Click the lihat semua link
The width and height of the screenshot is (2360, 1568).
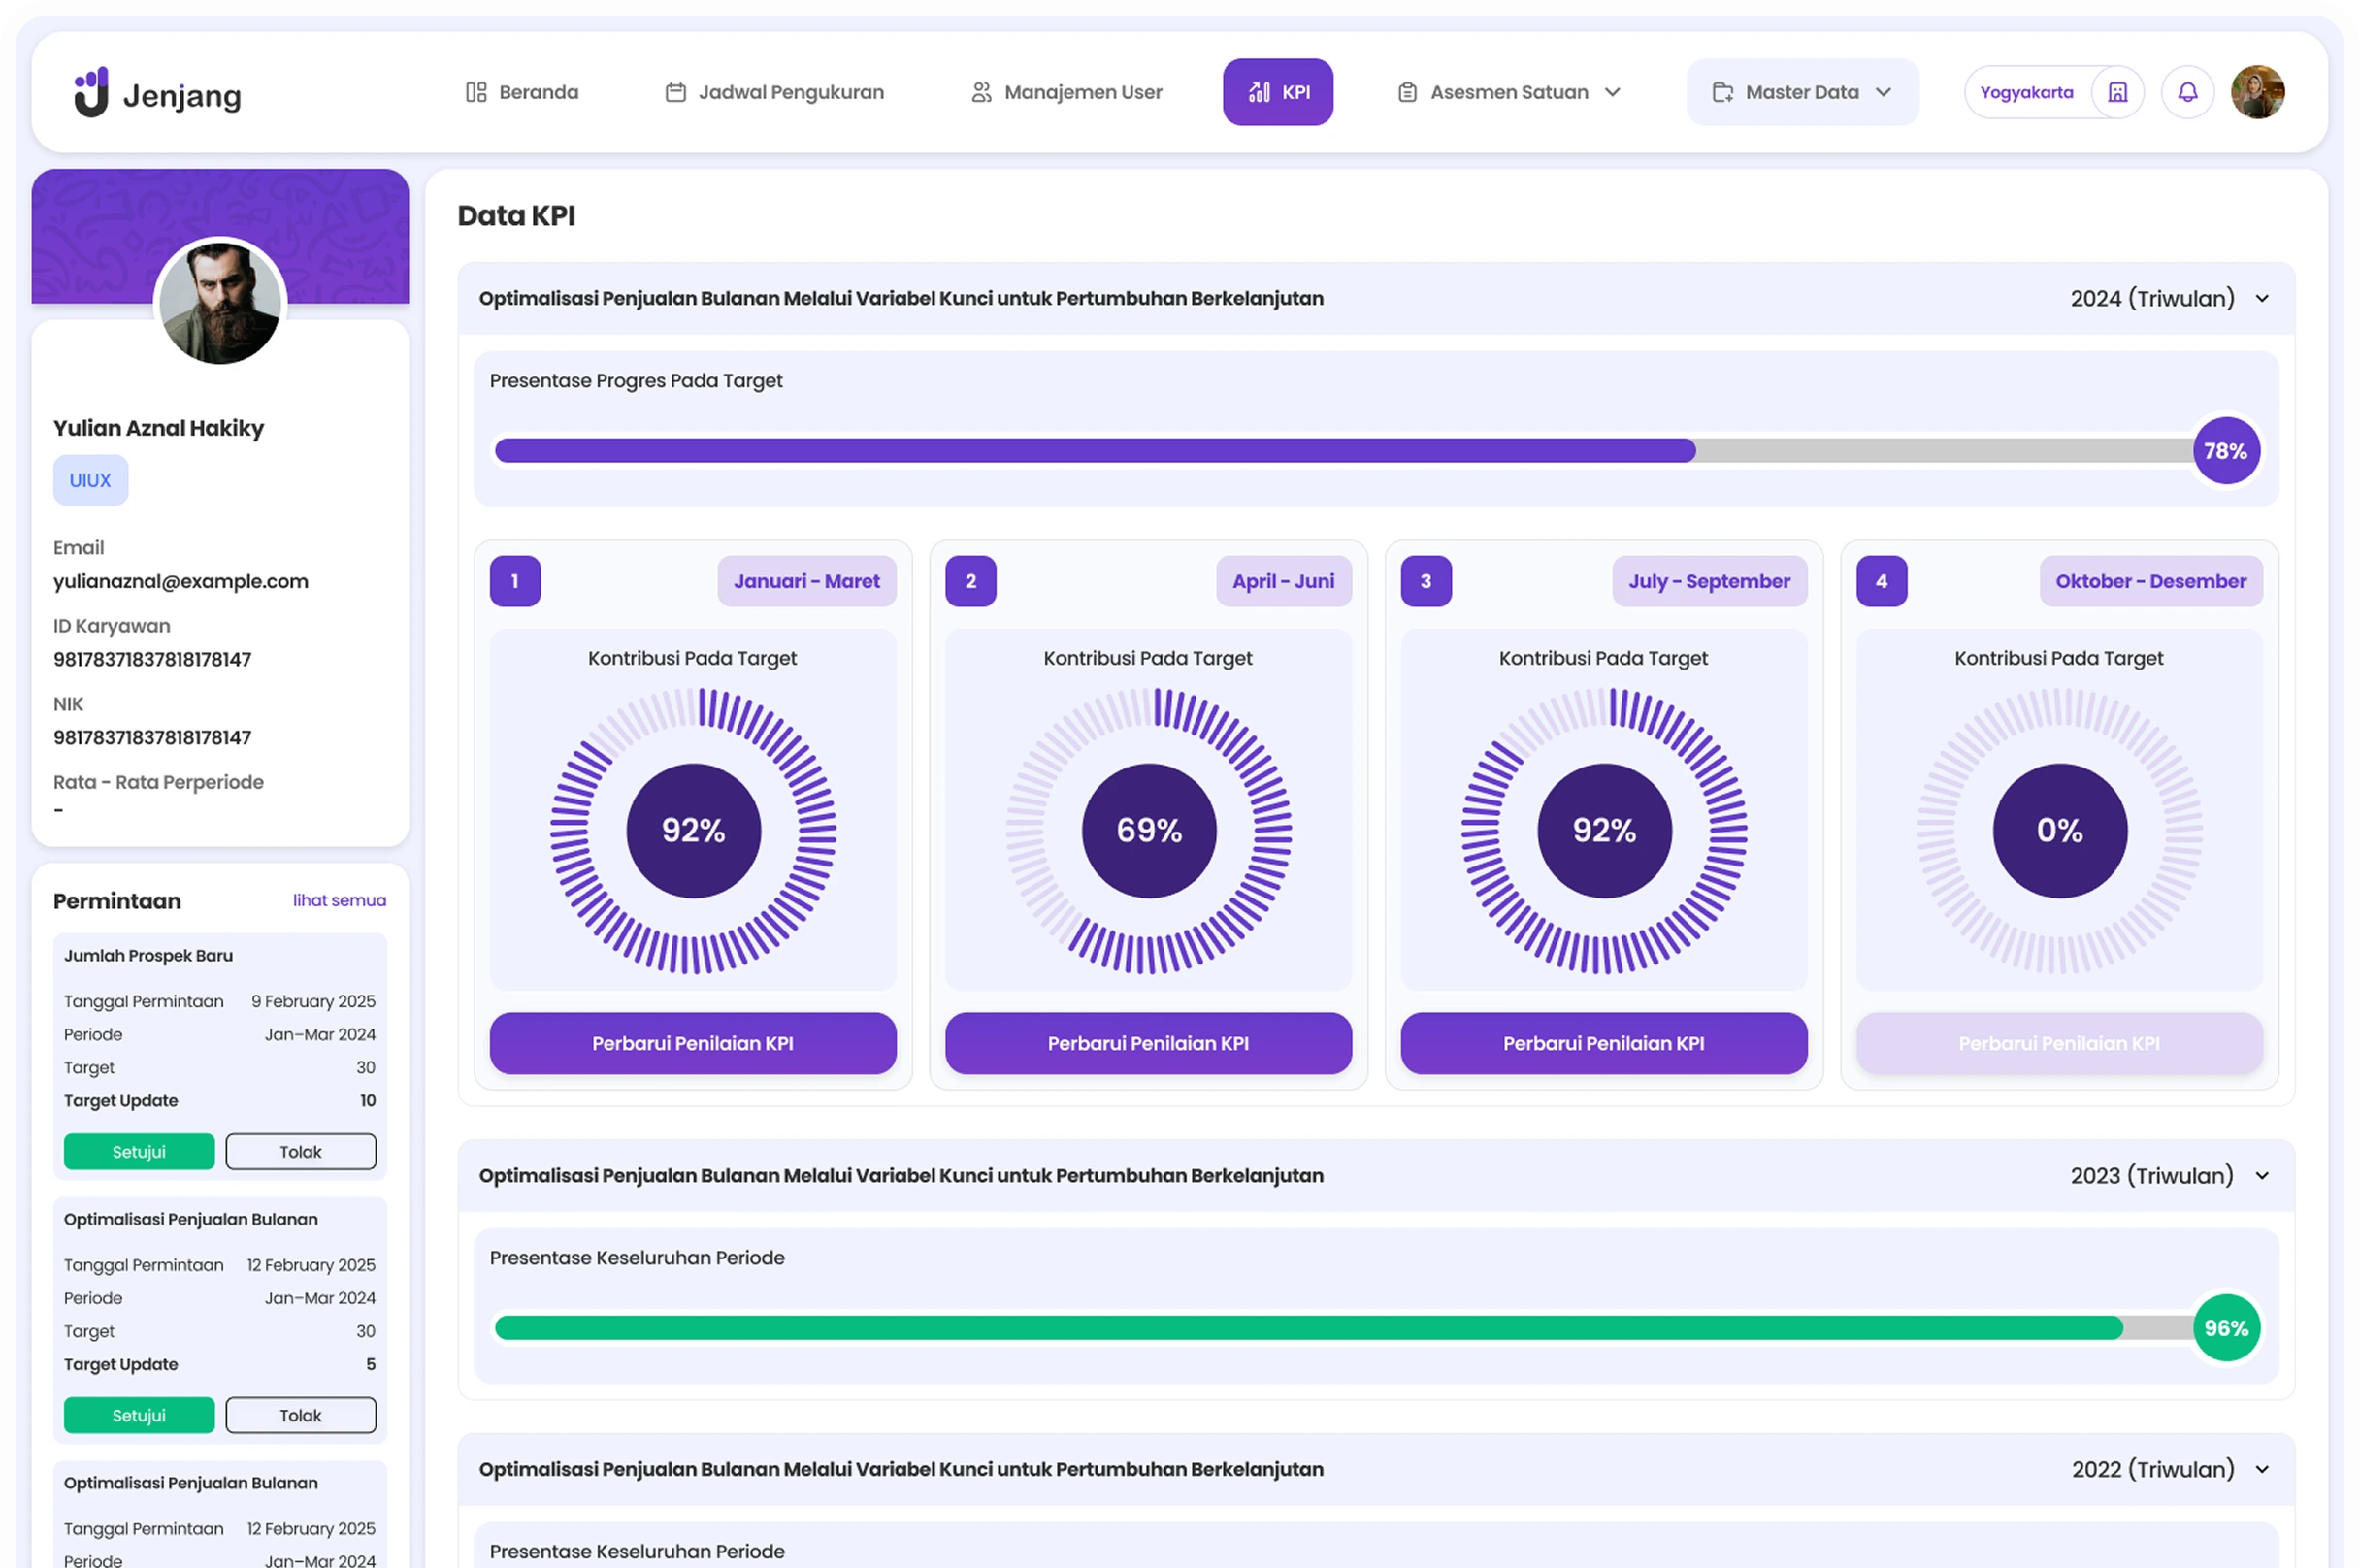coord(339,900)
